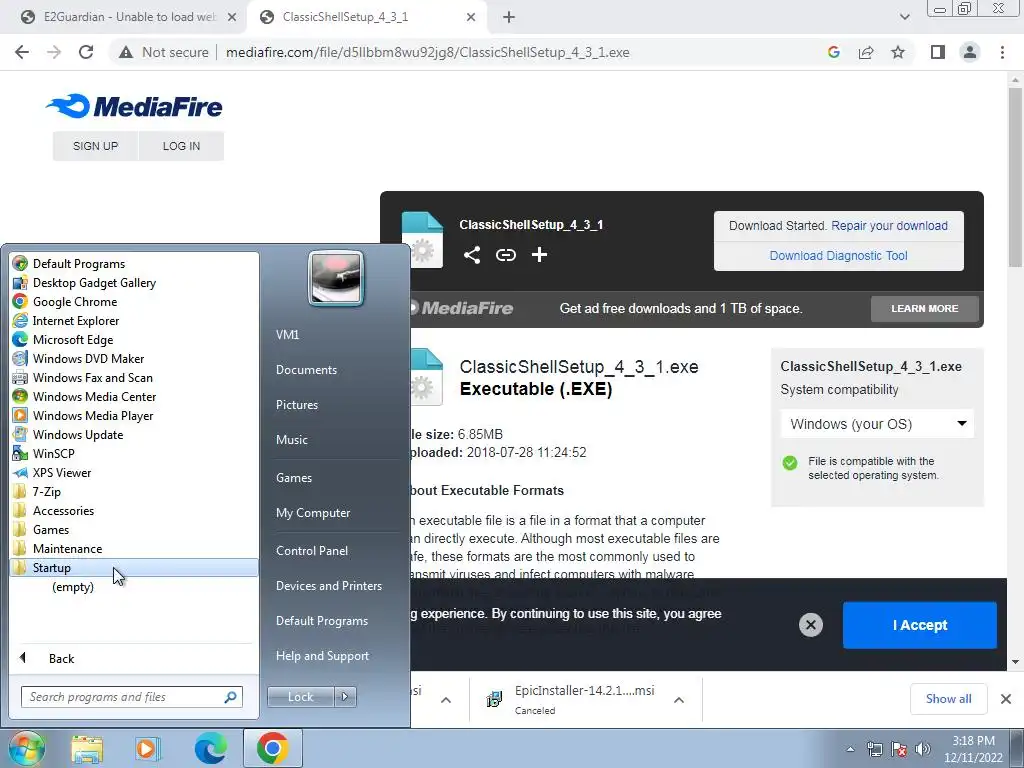Open Chrome's three-dot menu

[x=1002, y=52]
